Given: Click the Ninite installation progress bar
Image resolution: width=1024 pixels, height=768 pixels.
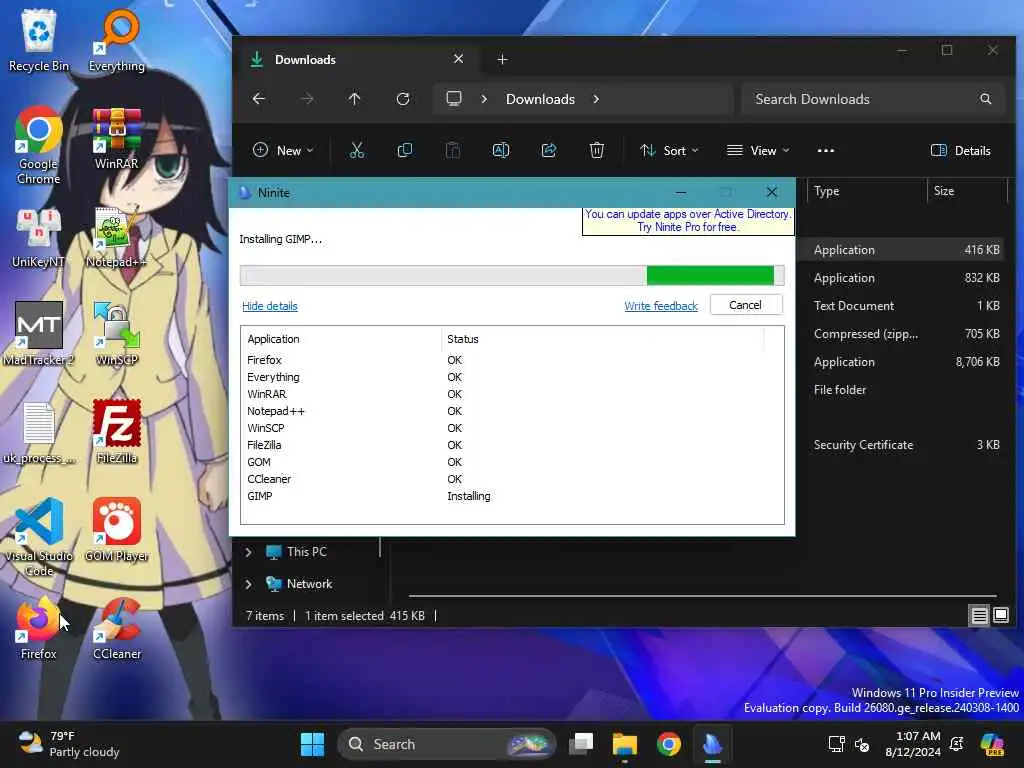Looking at the screenshot, I should (x=512, y=276).
